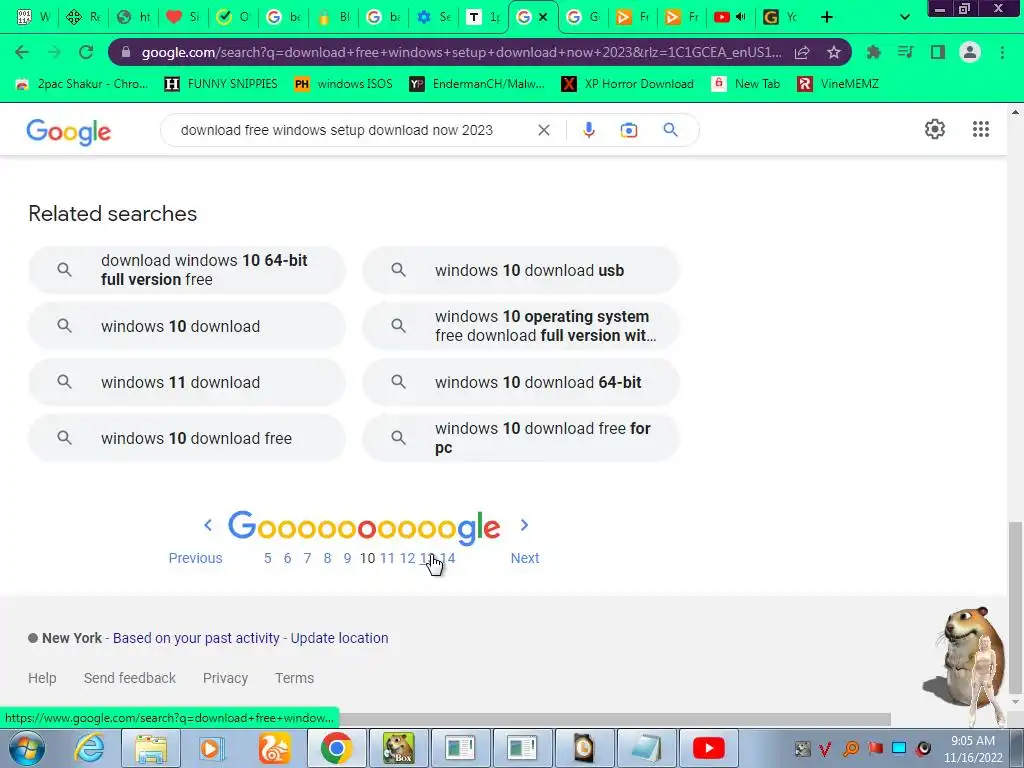Go to the Next results page
This screenshot has width=1024, height=768.
(524, 558)
